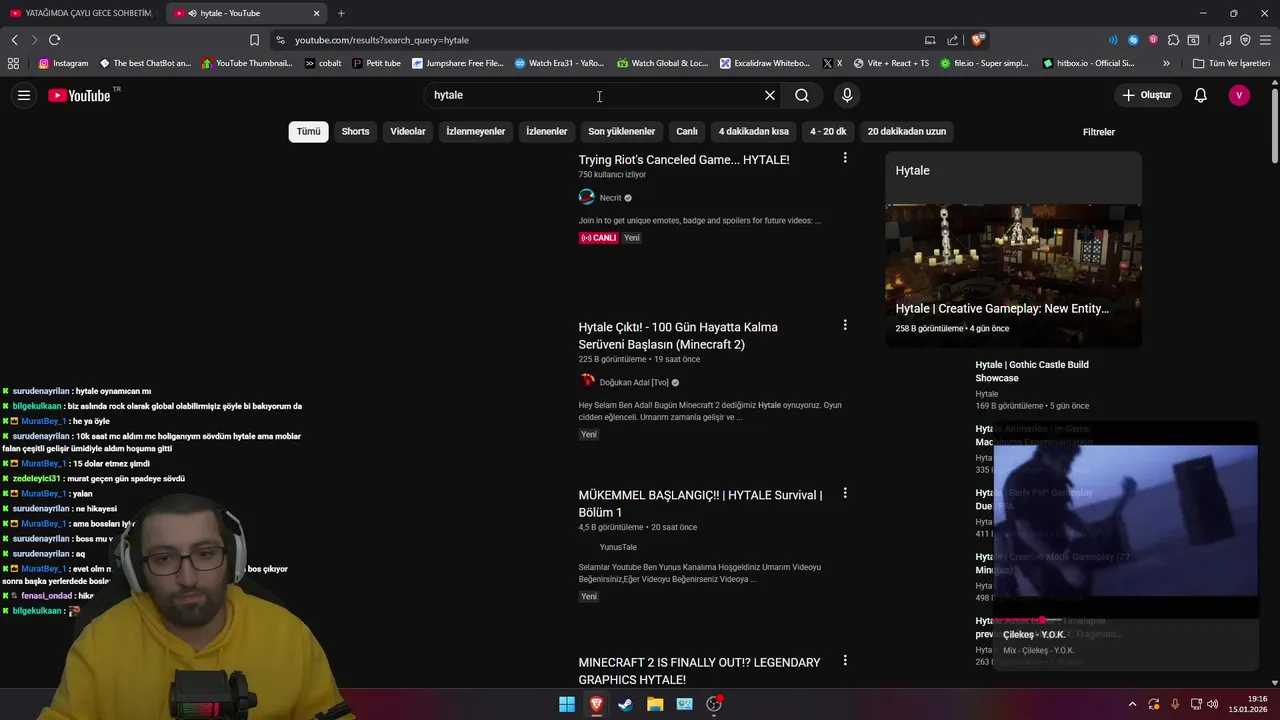This screenshot has height=720, width=1280.
Task: Open more options for Trying Riot's Canceled Game
Action: (x=845, y=158)
